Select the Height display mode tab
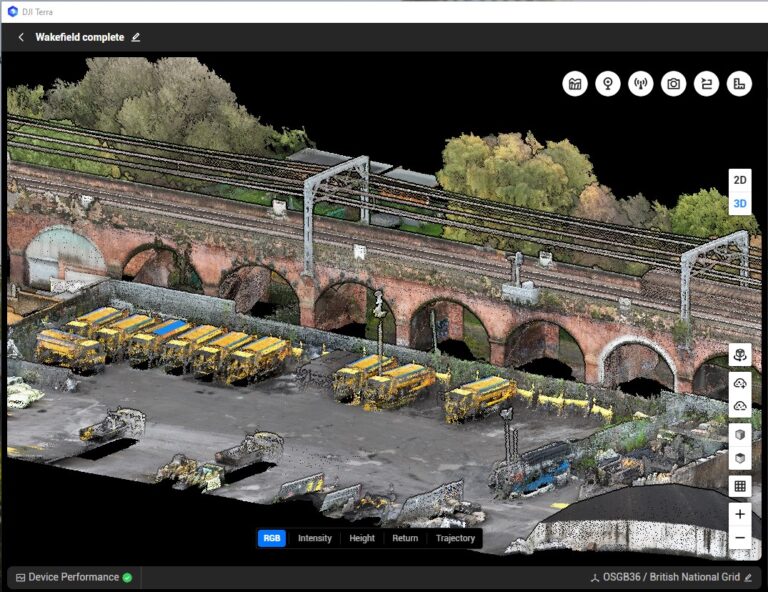Viewport: 768px width, 592px height. 362,538
